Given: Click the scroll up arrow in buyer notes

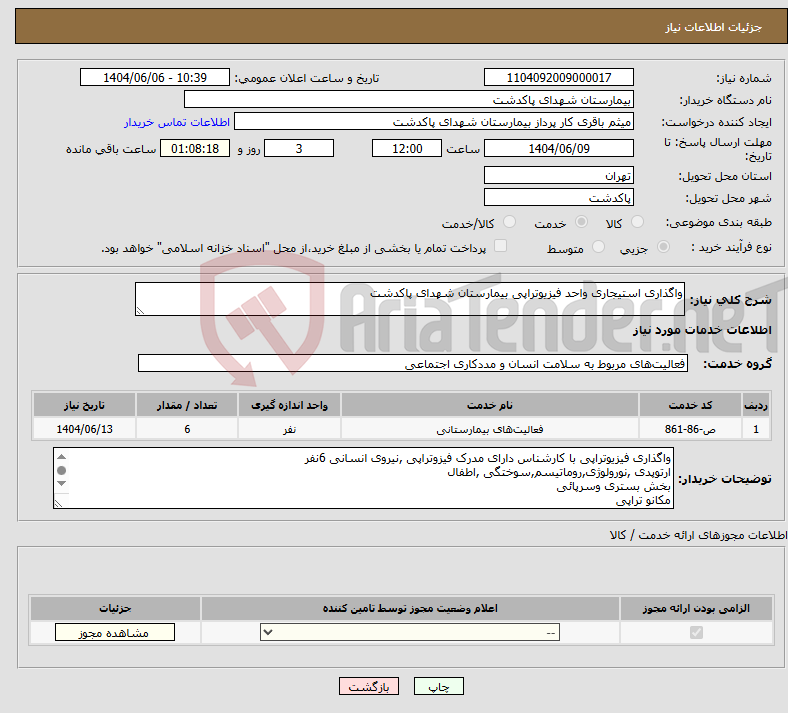Looking at the screenshot, I should click(x=61, y=457).
